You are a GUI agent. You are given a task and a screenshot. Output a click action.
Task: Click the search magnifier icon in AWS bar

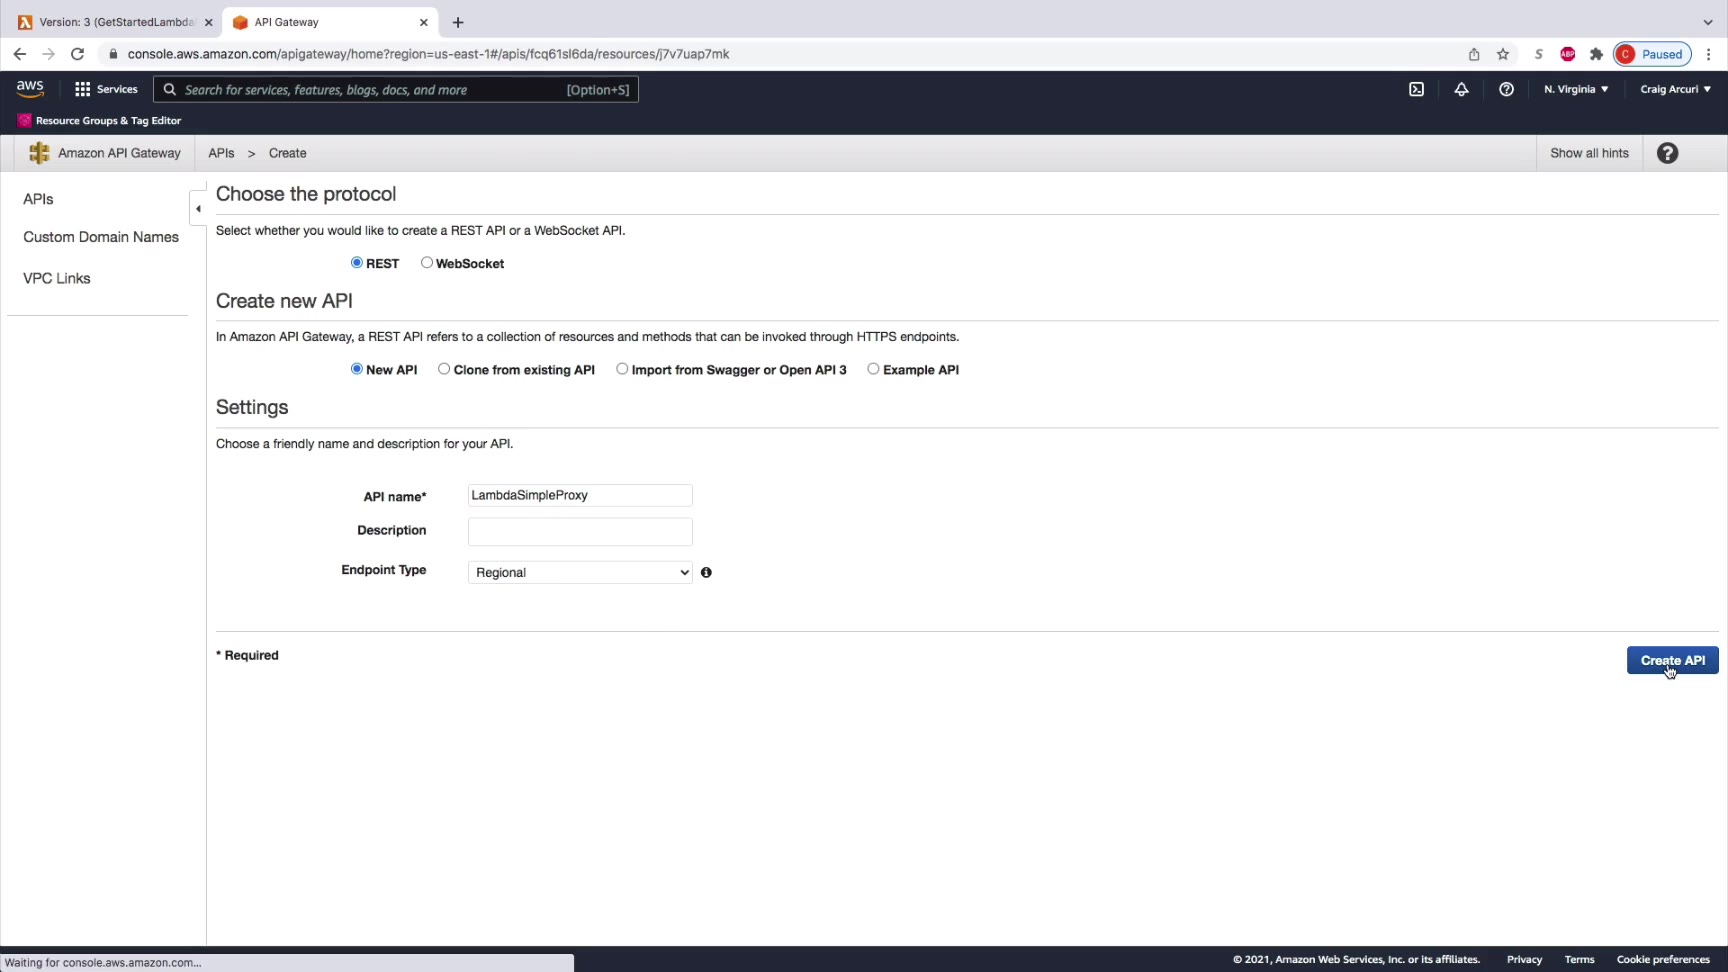(x=170, y=89)
